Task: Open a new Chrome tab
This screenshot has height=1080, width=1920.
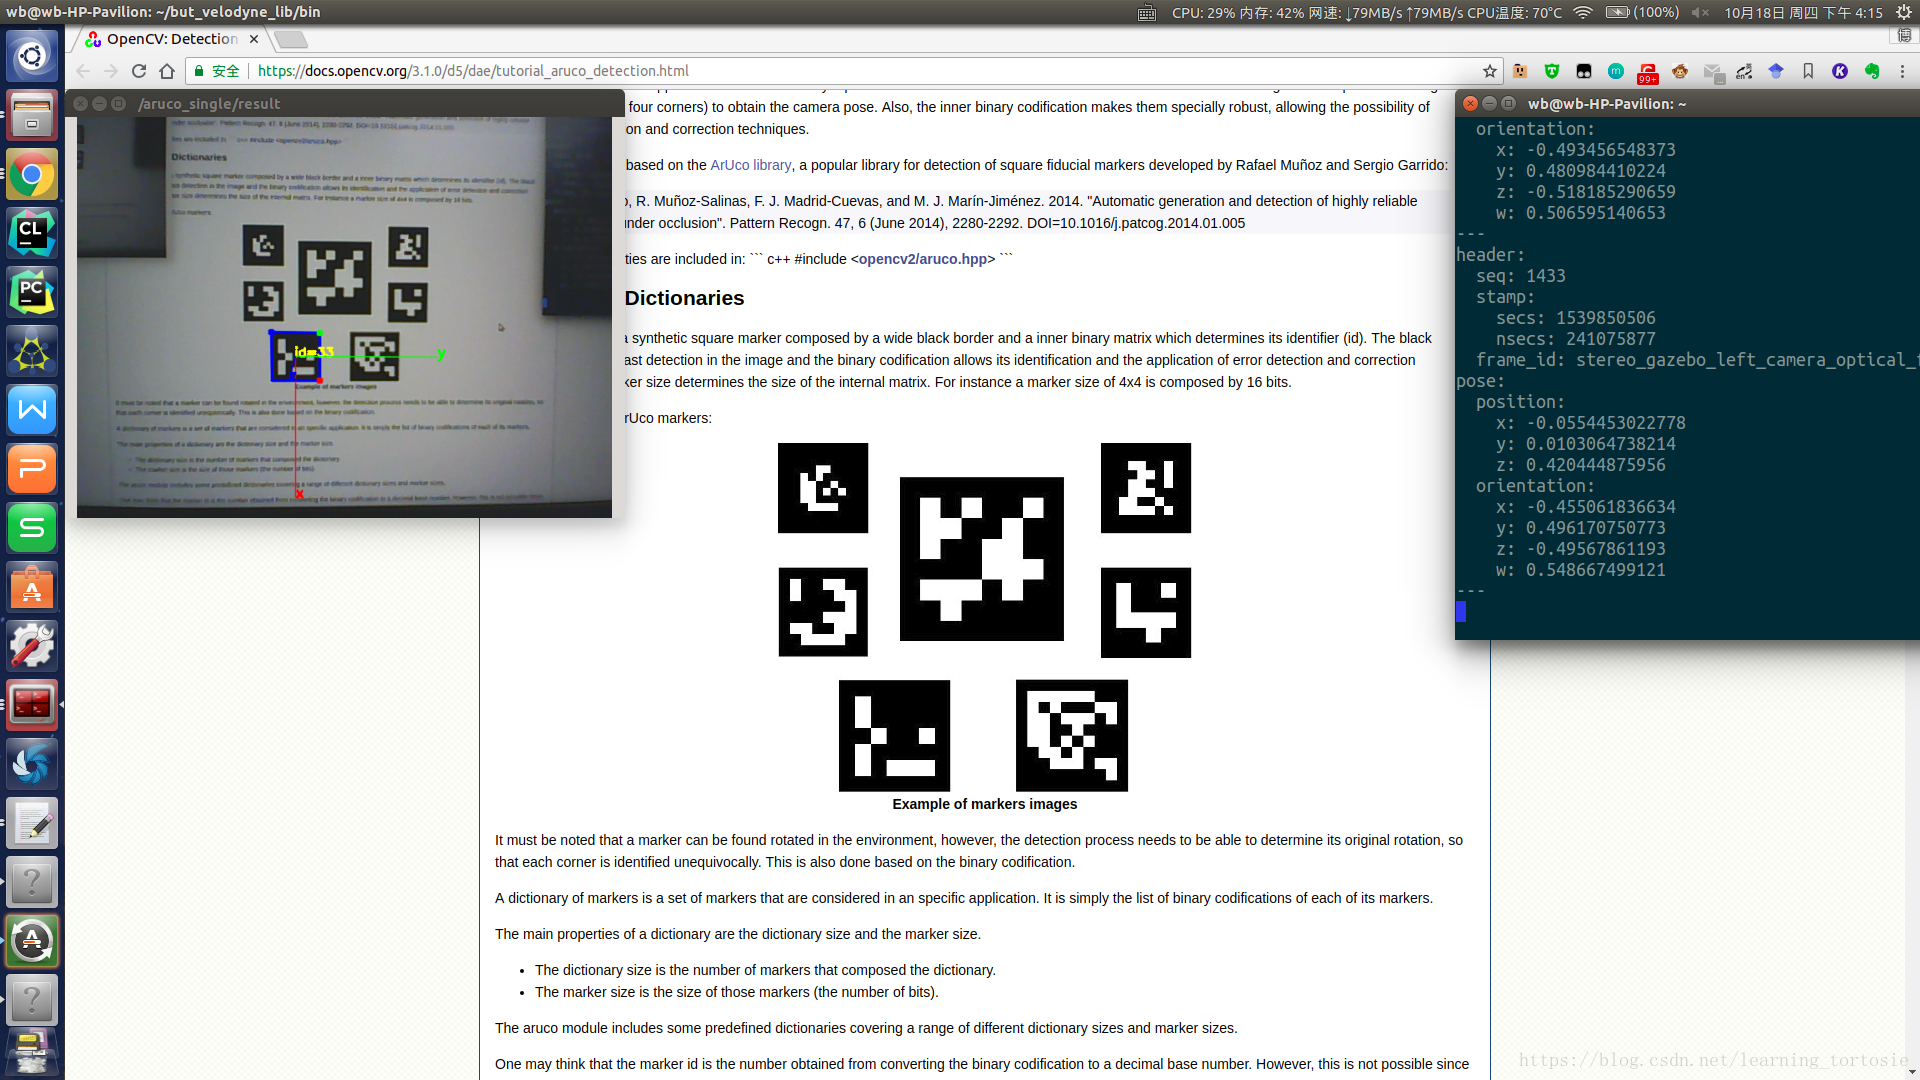Action: click(291, 39)
